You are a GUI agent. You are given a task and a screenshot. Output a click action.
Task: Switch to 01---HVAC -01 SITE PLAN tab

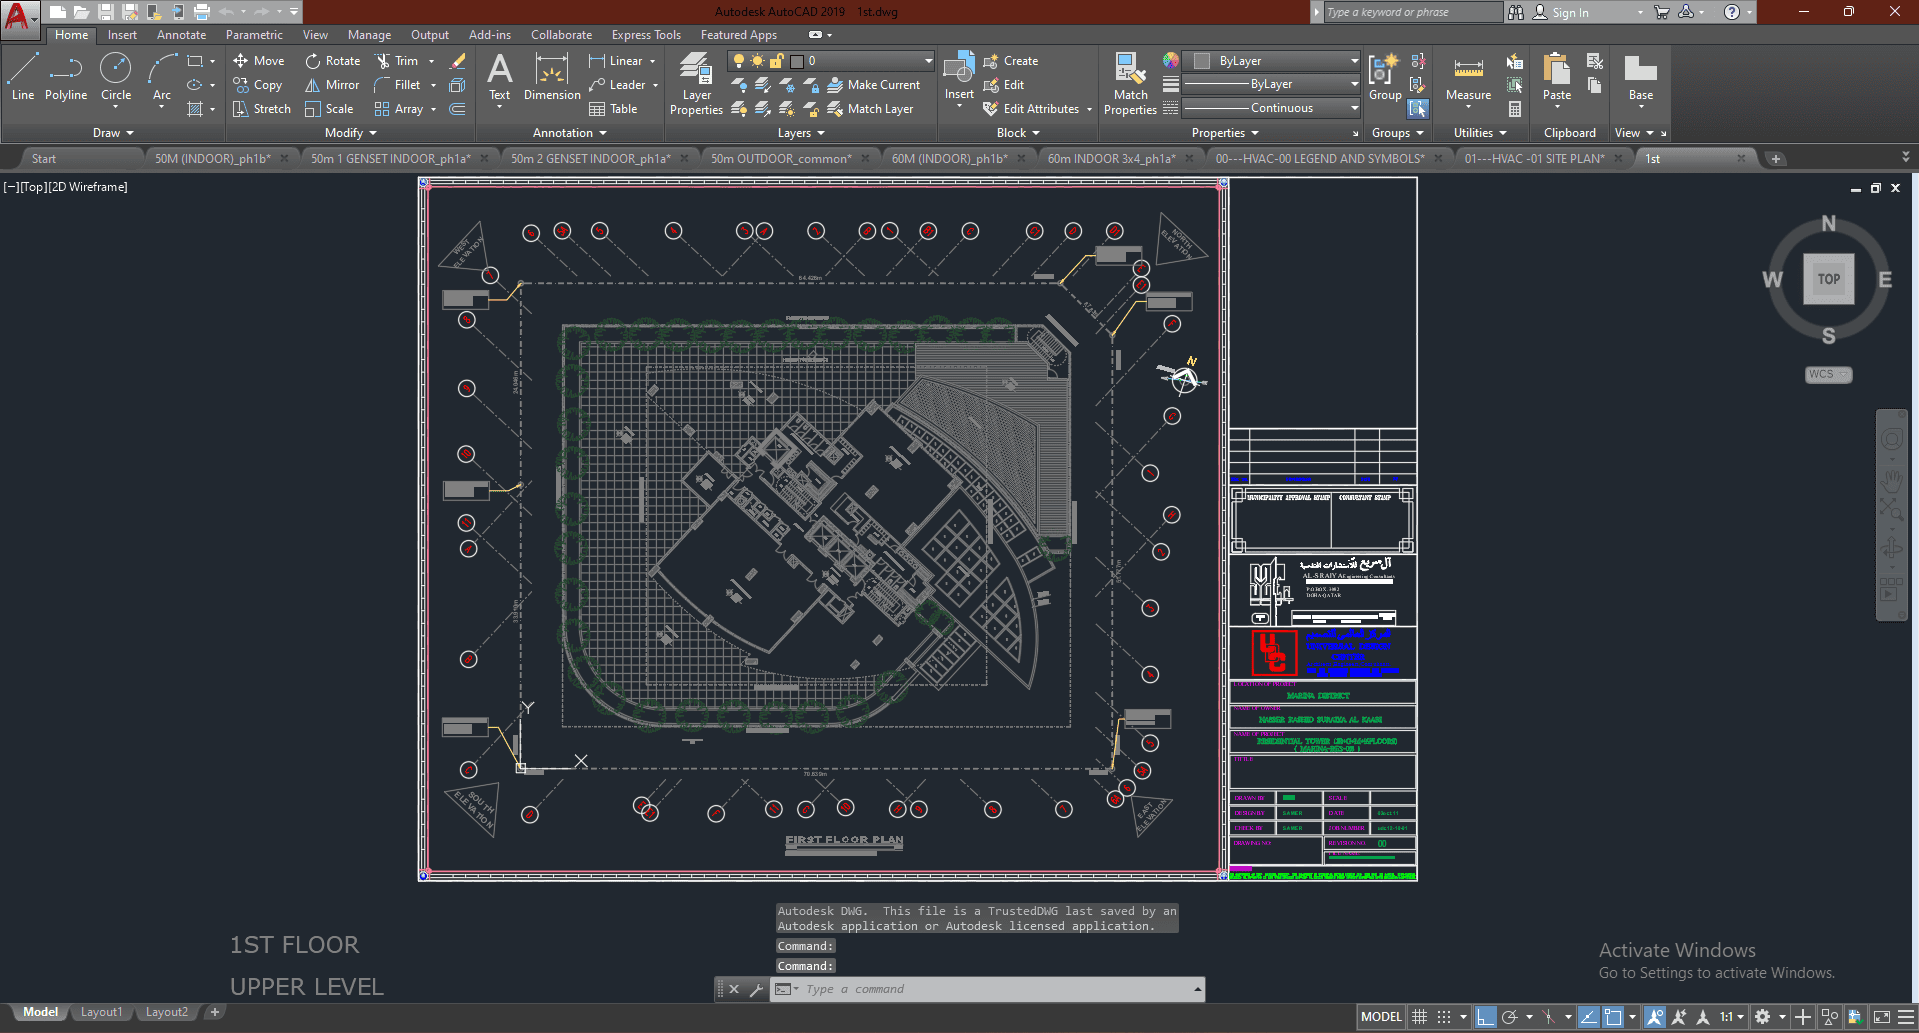(x=1533, y=159)
